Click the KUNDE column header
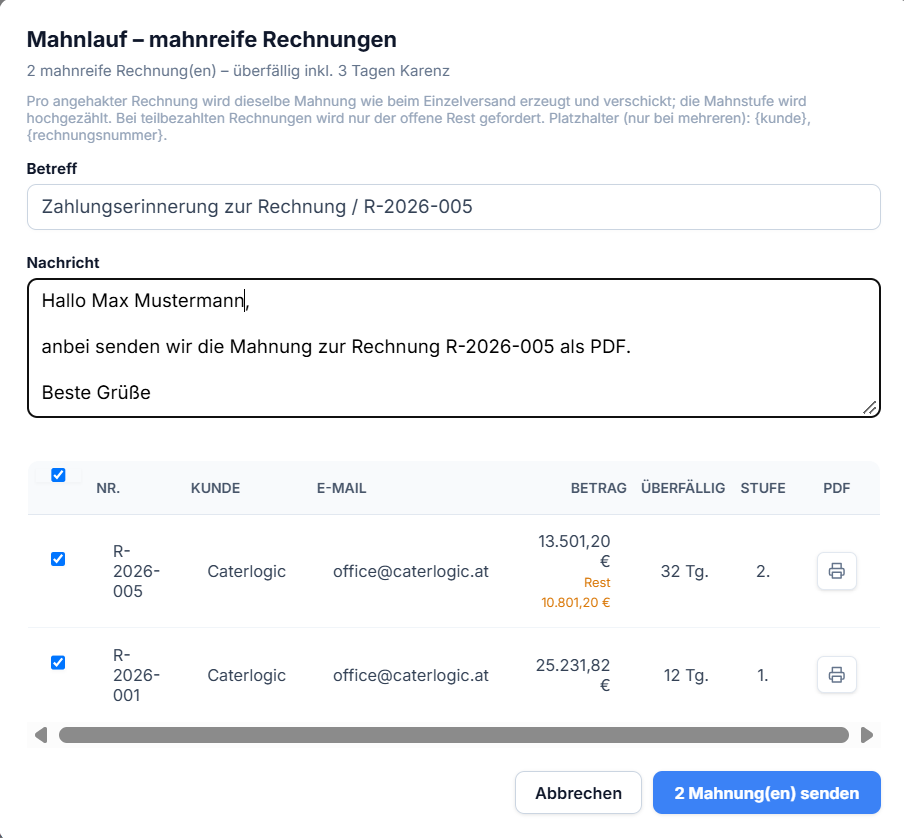 (x=216, y=488)
